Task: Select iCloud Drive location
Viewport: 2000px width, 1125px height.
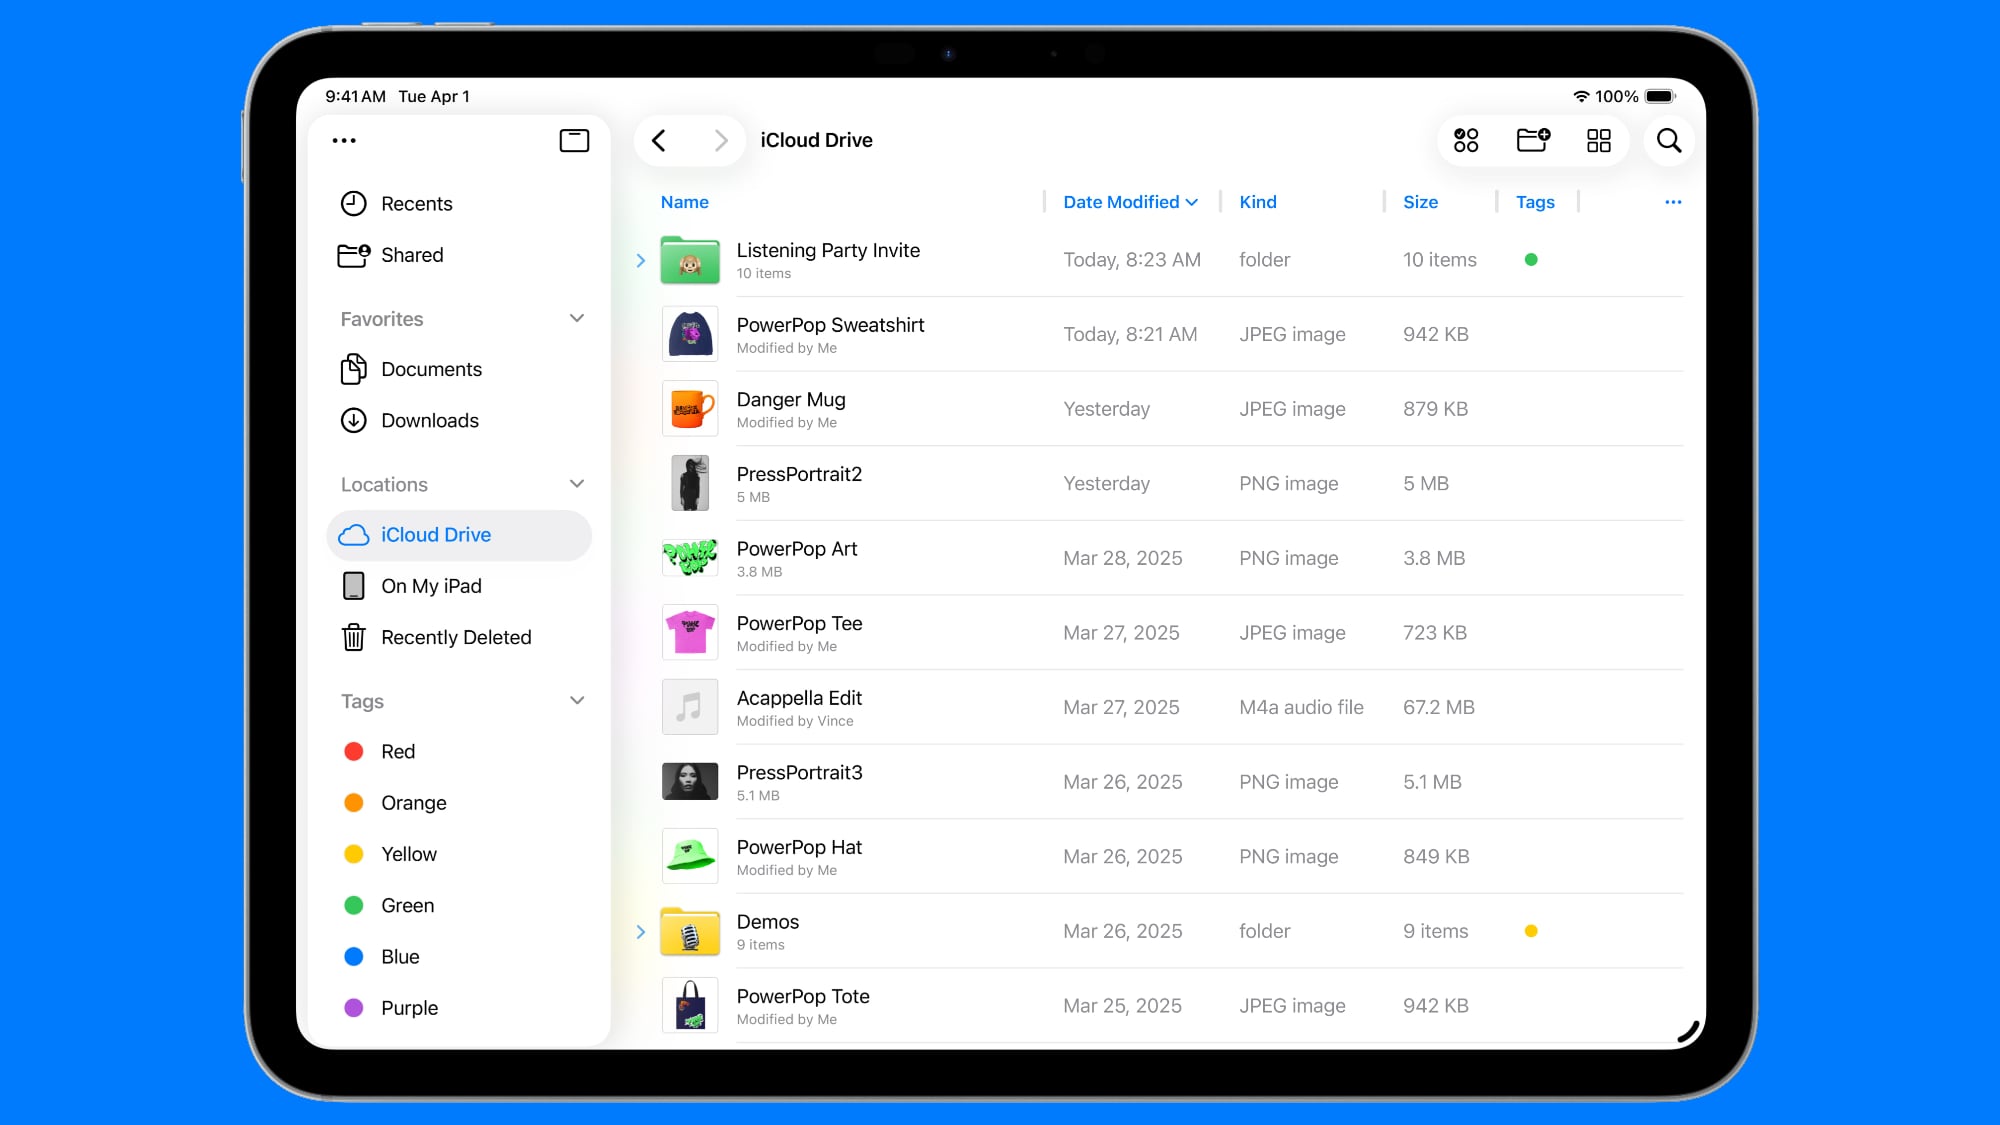Action: coord(460,535)
